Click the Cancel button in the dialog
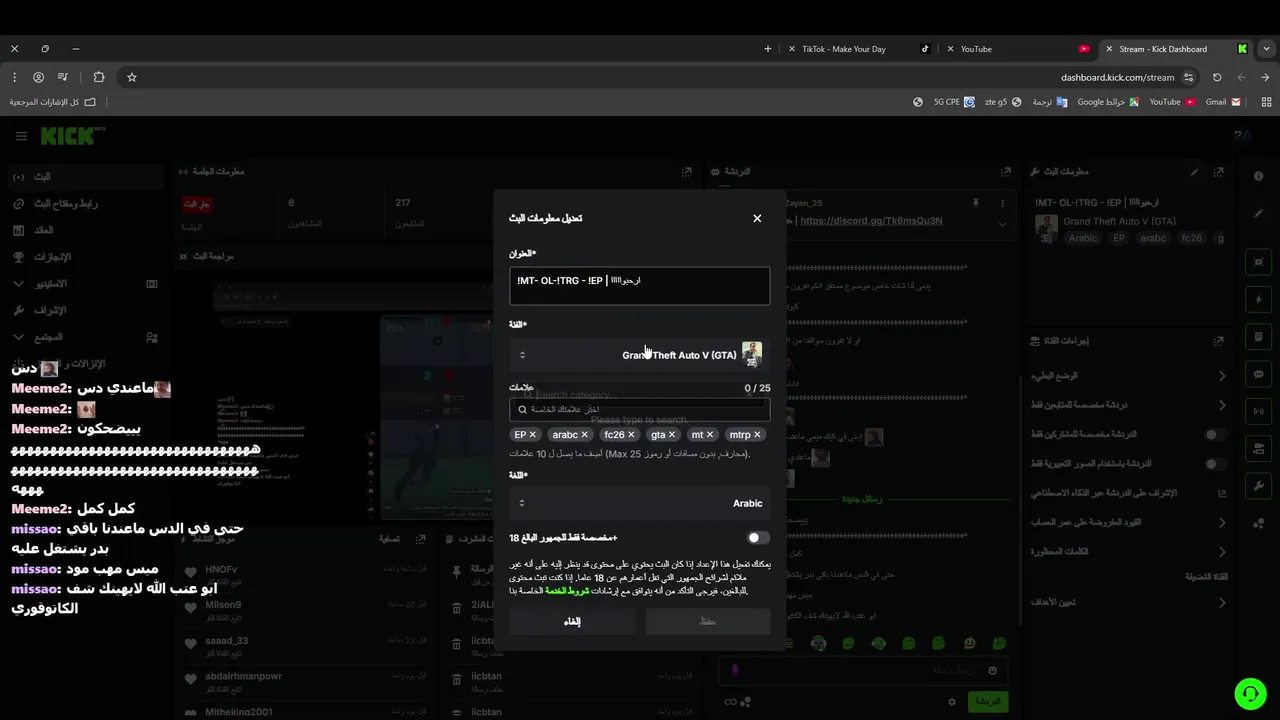The image size is (1280, 720). tap(572, 621)
